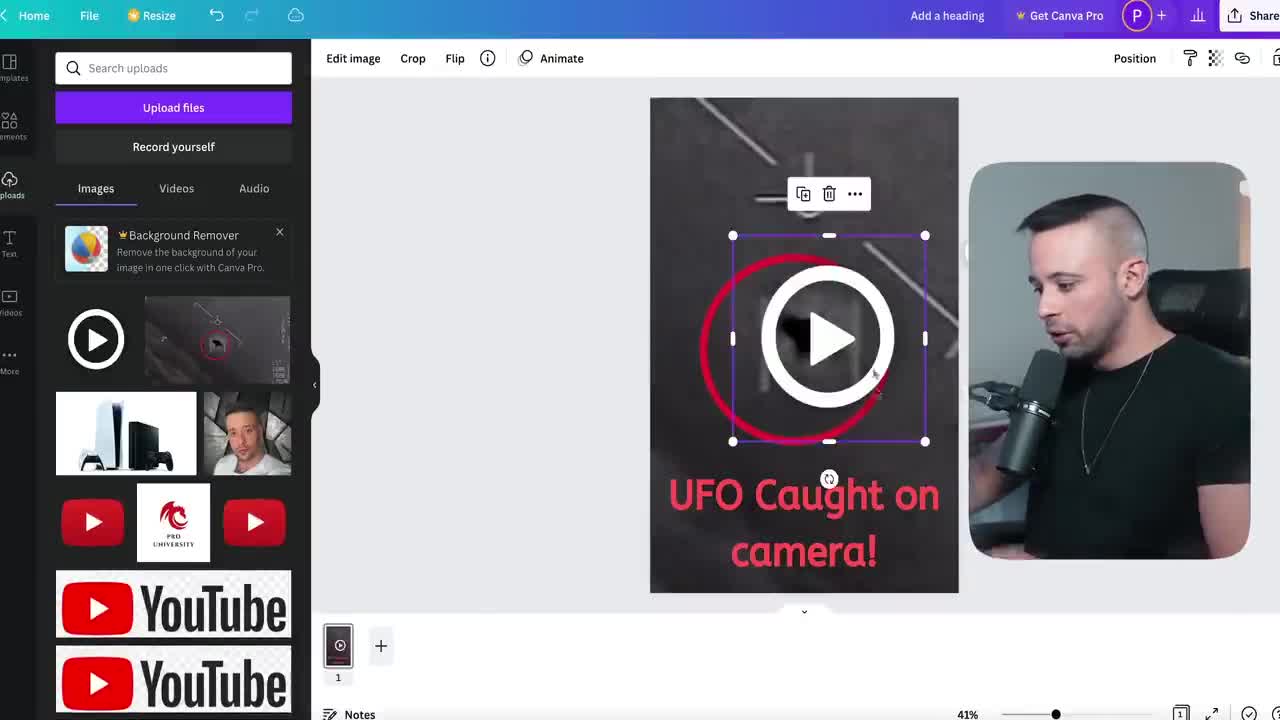The image size is (1280, 720).
Task: Close the Background Remover promo
Action: click(x=280, y=232)
